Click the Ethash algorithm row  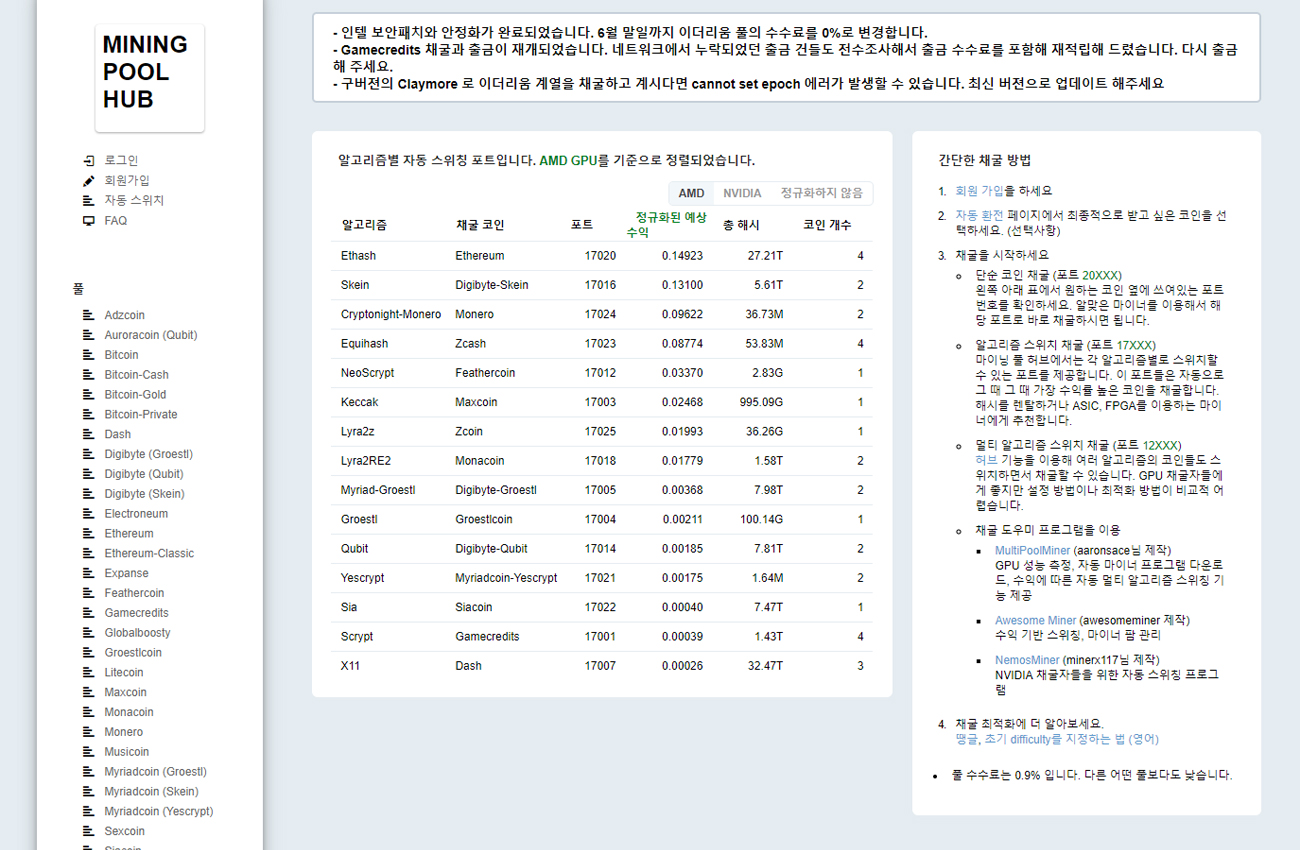pyautogui.click(x=602, y=256)
